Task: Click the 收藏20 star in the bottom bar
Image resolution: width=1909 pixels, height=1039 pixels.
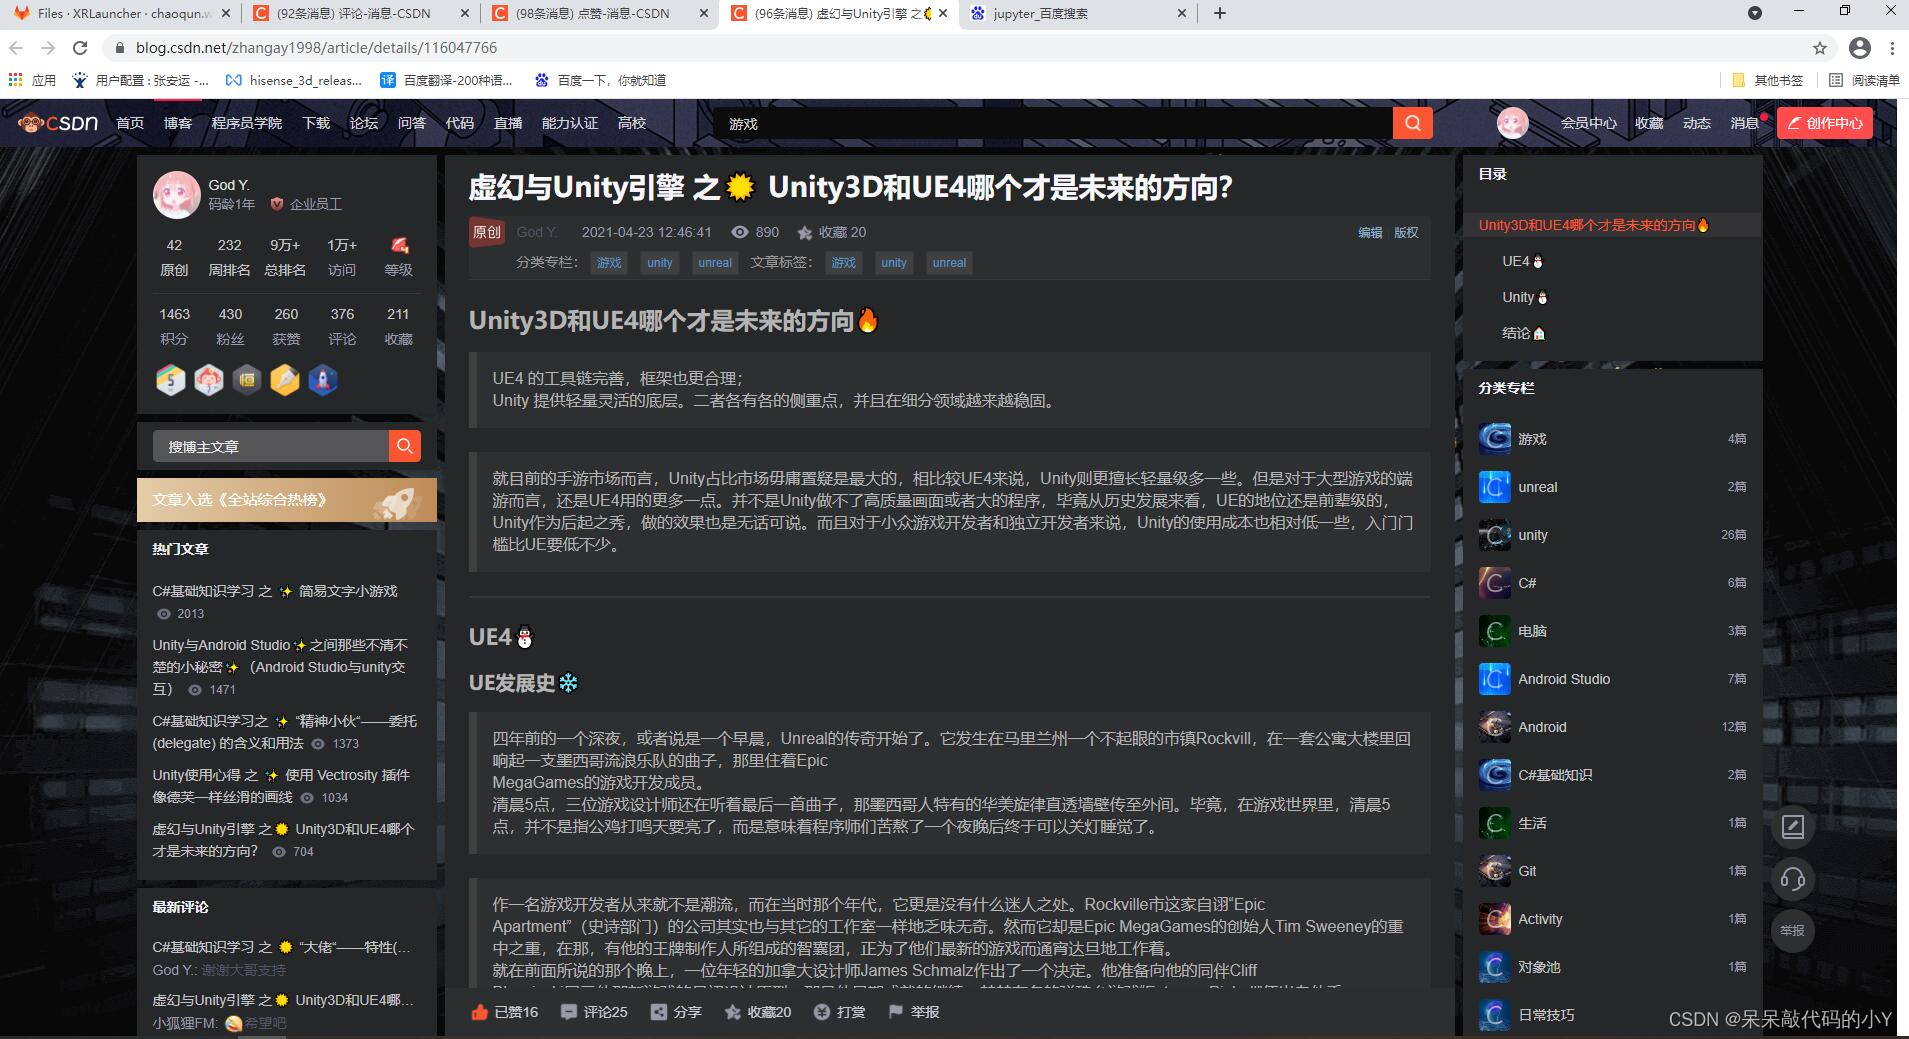Action: [x=733, y=1012]
